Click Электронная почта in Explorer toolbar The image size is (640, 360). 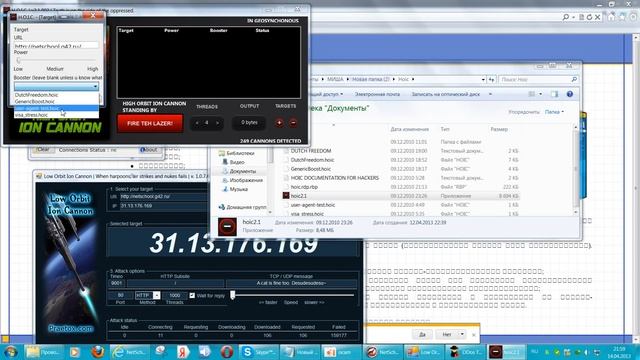click(x=377, y=94)
